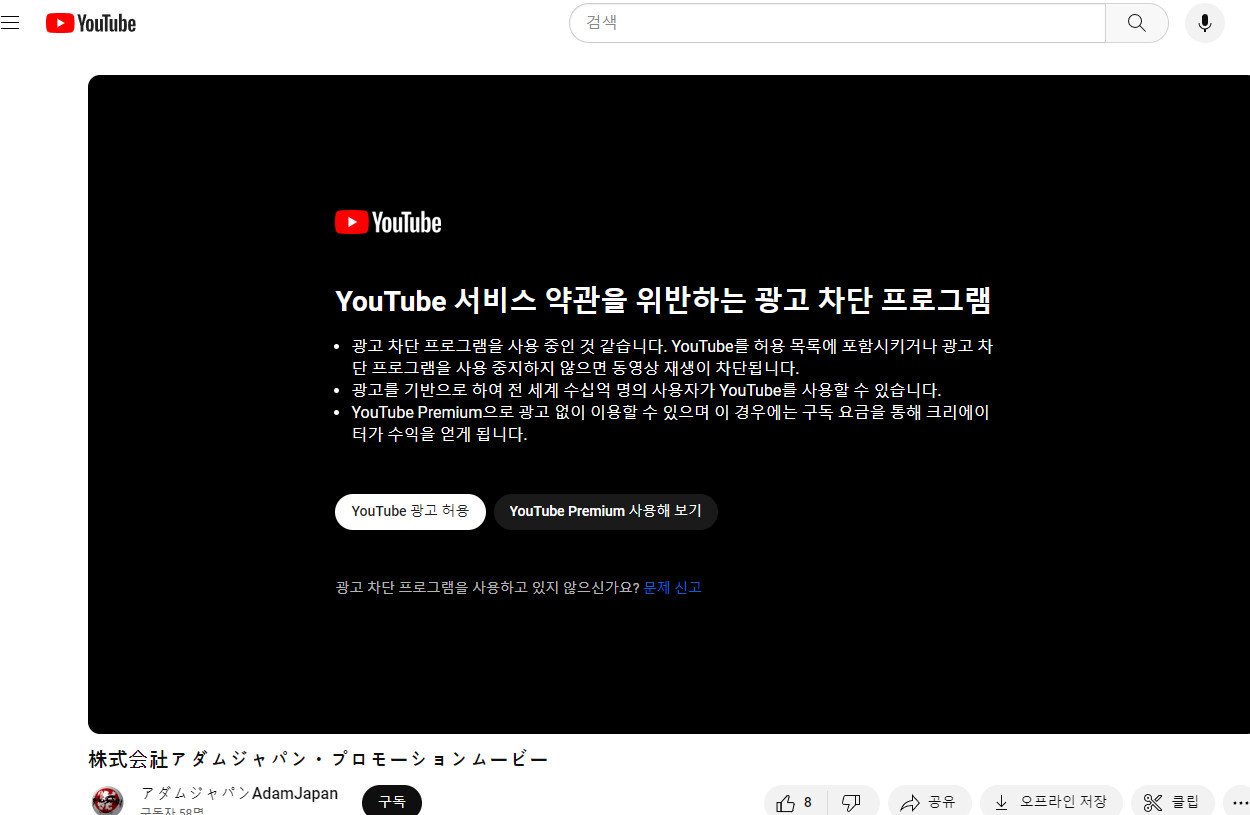1250x815 pixels.
Task: Focus the 검색 search input field
Action: (x=836, y=23)
